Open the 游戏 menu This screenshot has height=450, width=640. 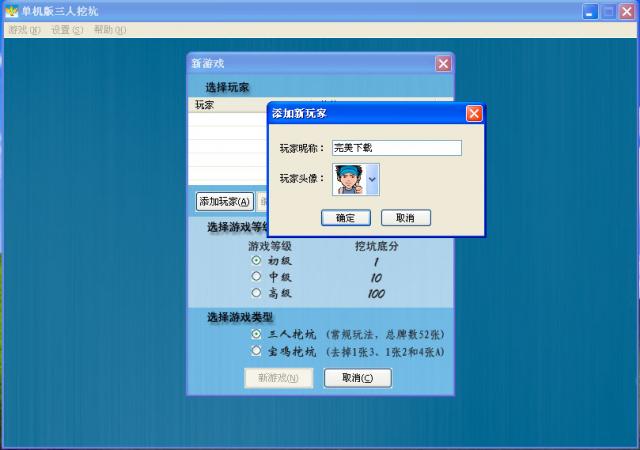pyautogui.click(x=24, y=30)
